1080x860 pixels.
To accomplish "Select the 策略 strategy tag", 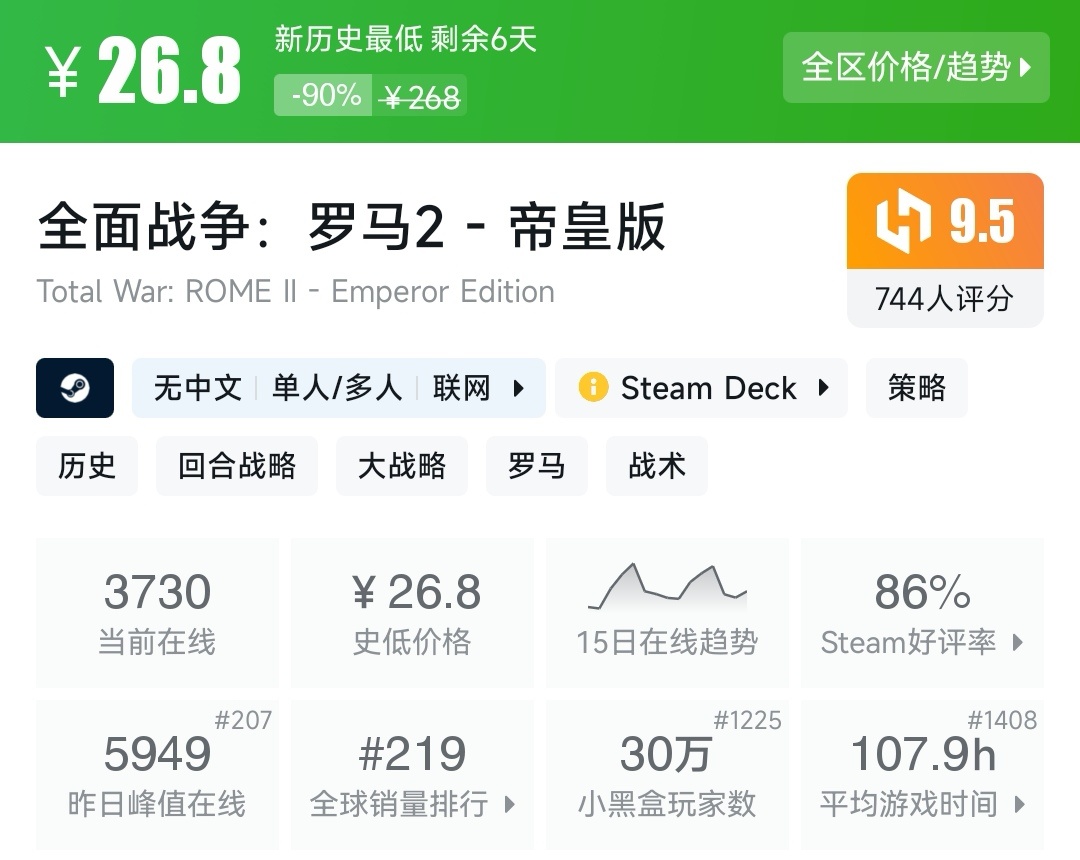I will tap(916, 388).
